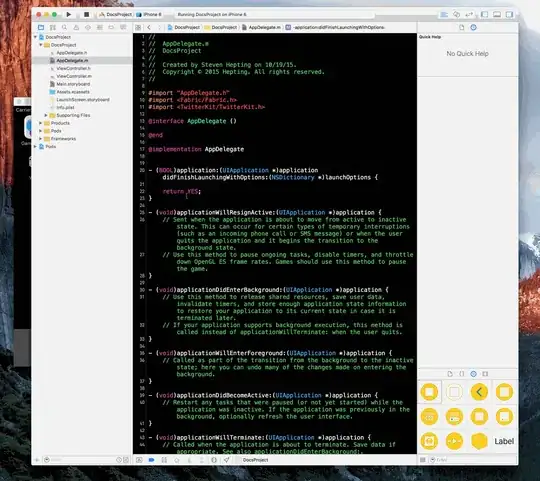This screenshot has height=481, width=540.
Task: Click DocsProject process in debug bar
Action: 255,460
